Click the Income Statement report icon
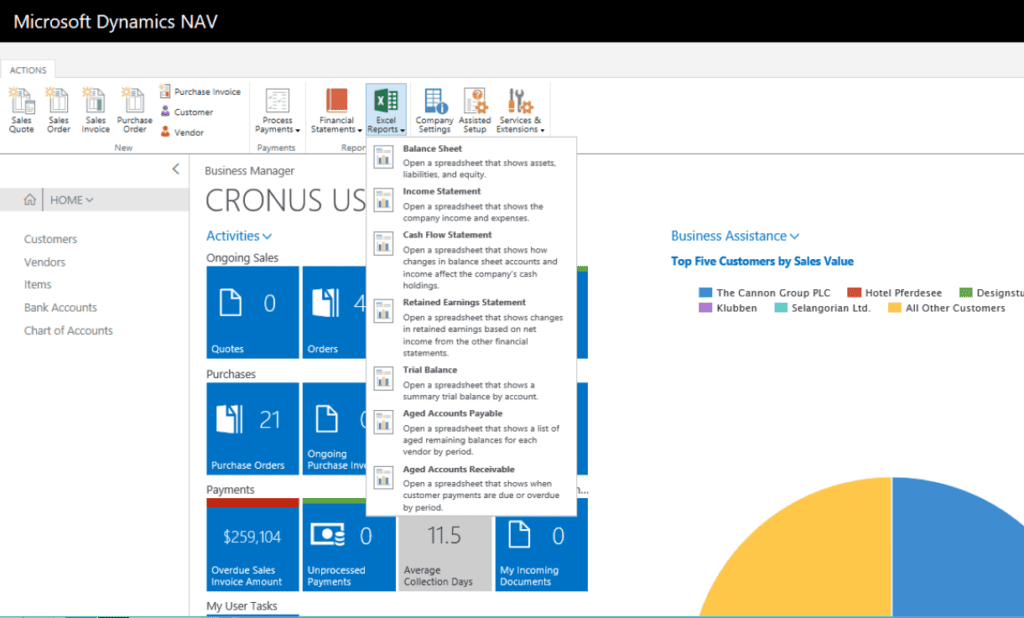Viewport: 1024px width, 618px height. pyautogui.click(x=383, y=200)
